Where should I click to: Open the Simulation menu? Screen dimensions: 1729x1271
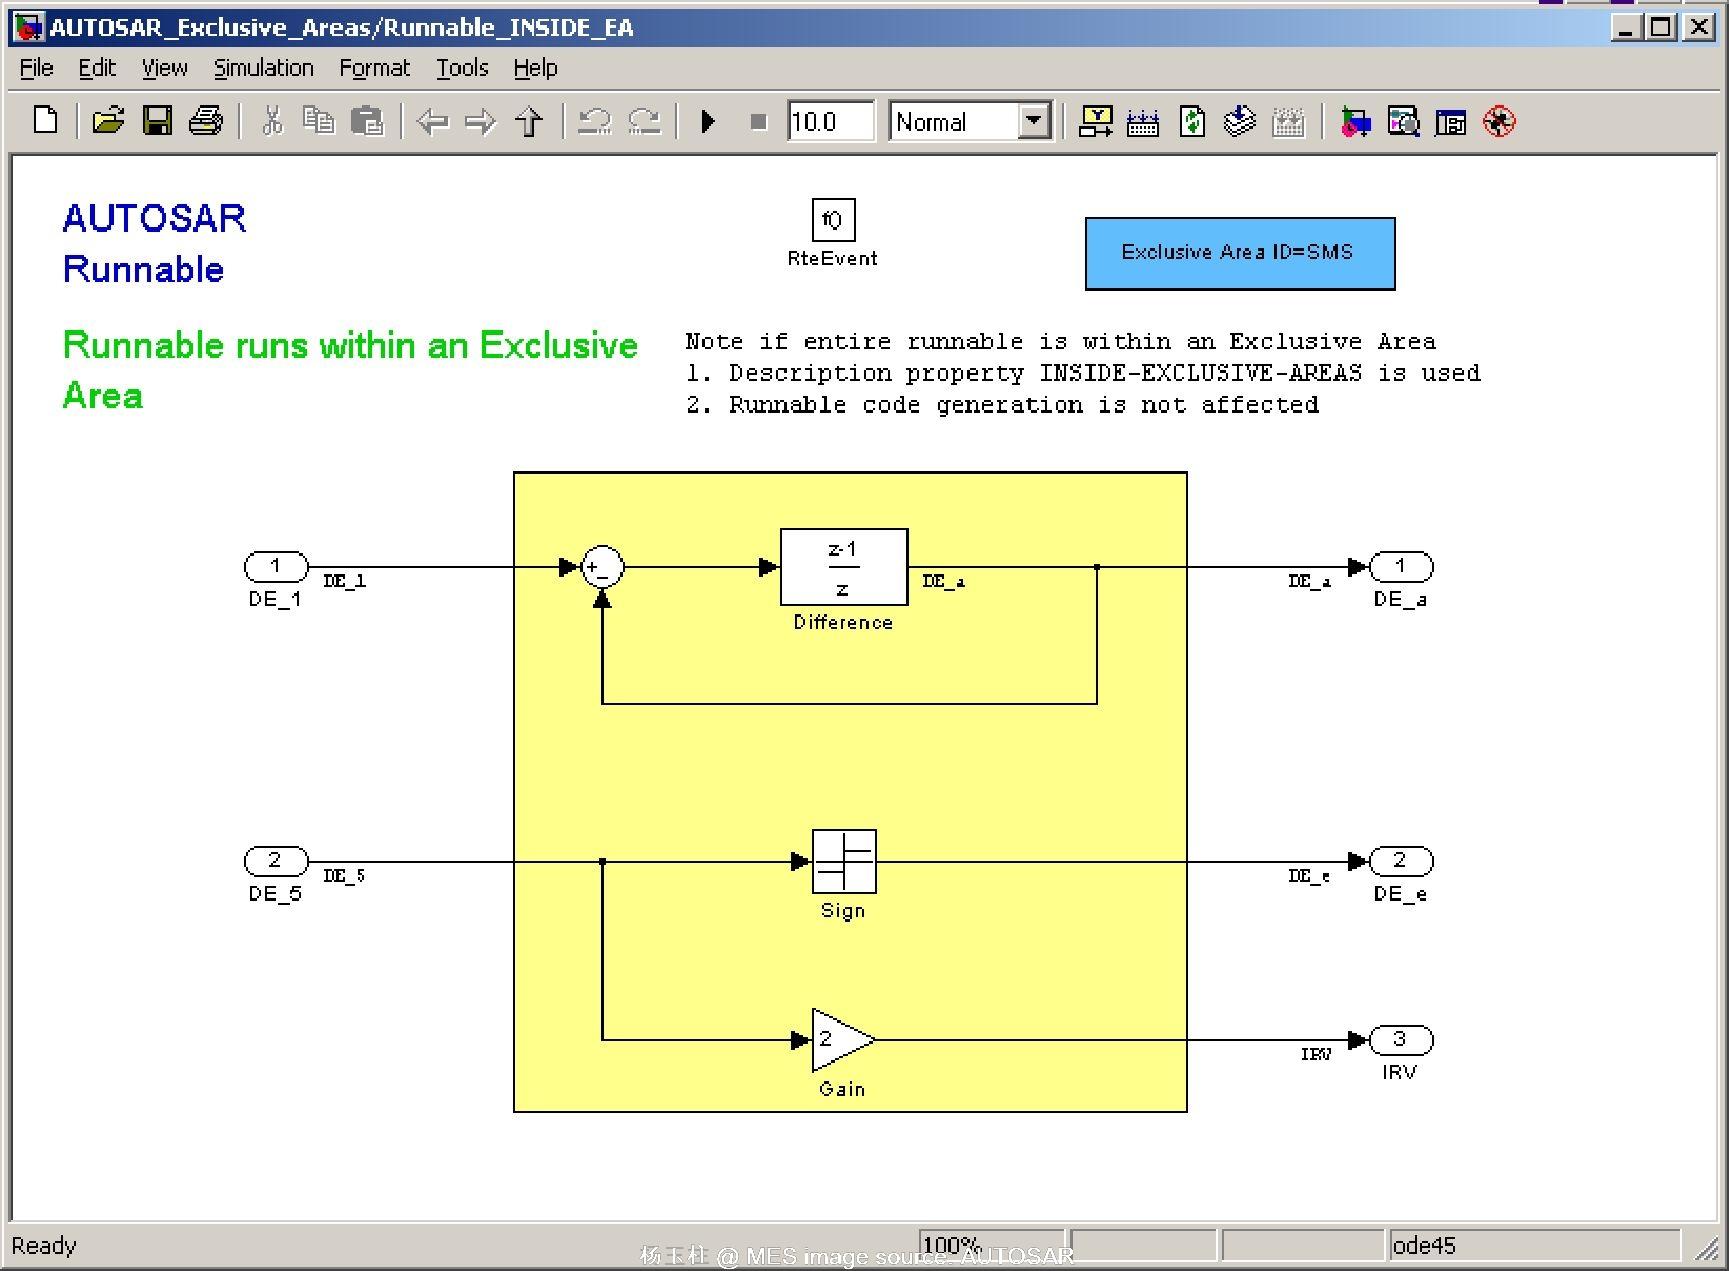tap(263, 67)
